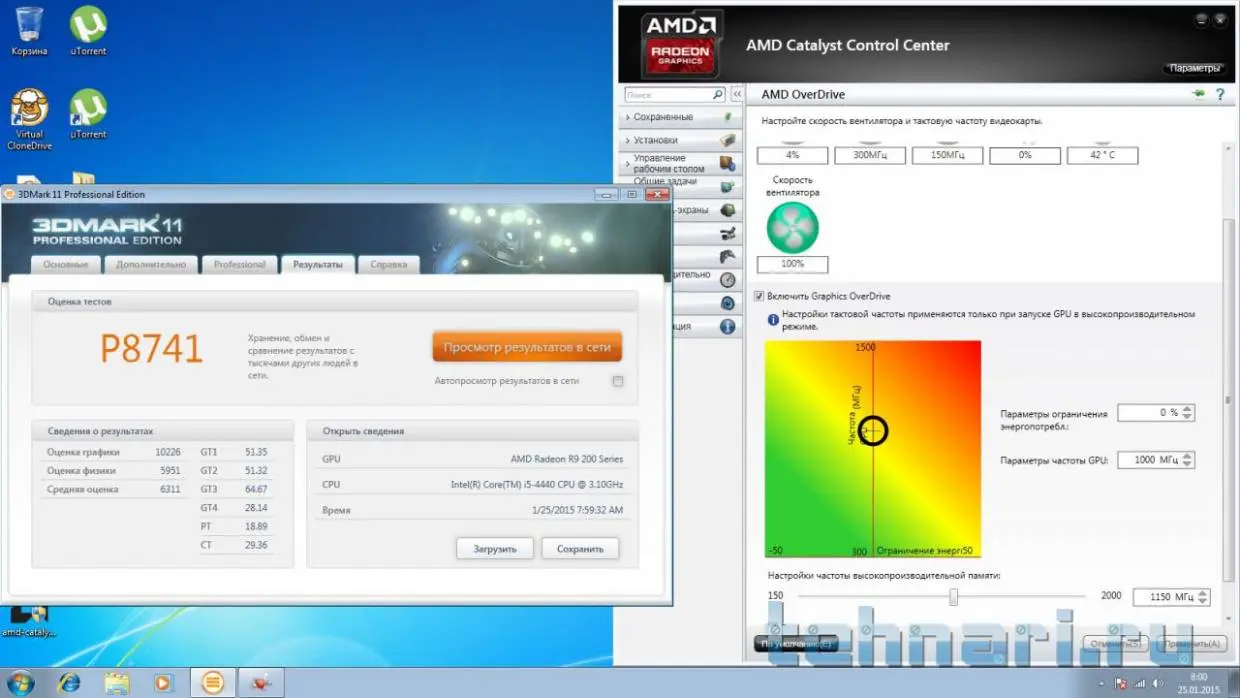Click the green fan speed icon

[792, 227]
